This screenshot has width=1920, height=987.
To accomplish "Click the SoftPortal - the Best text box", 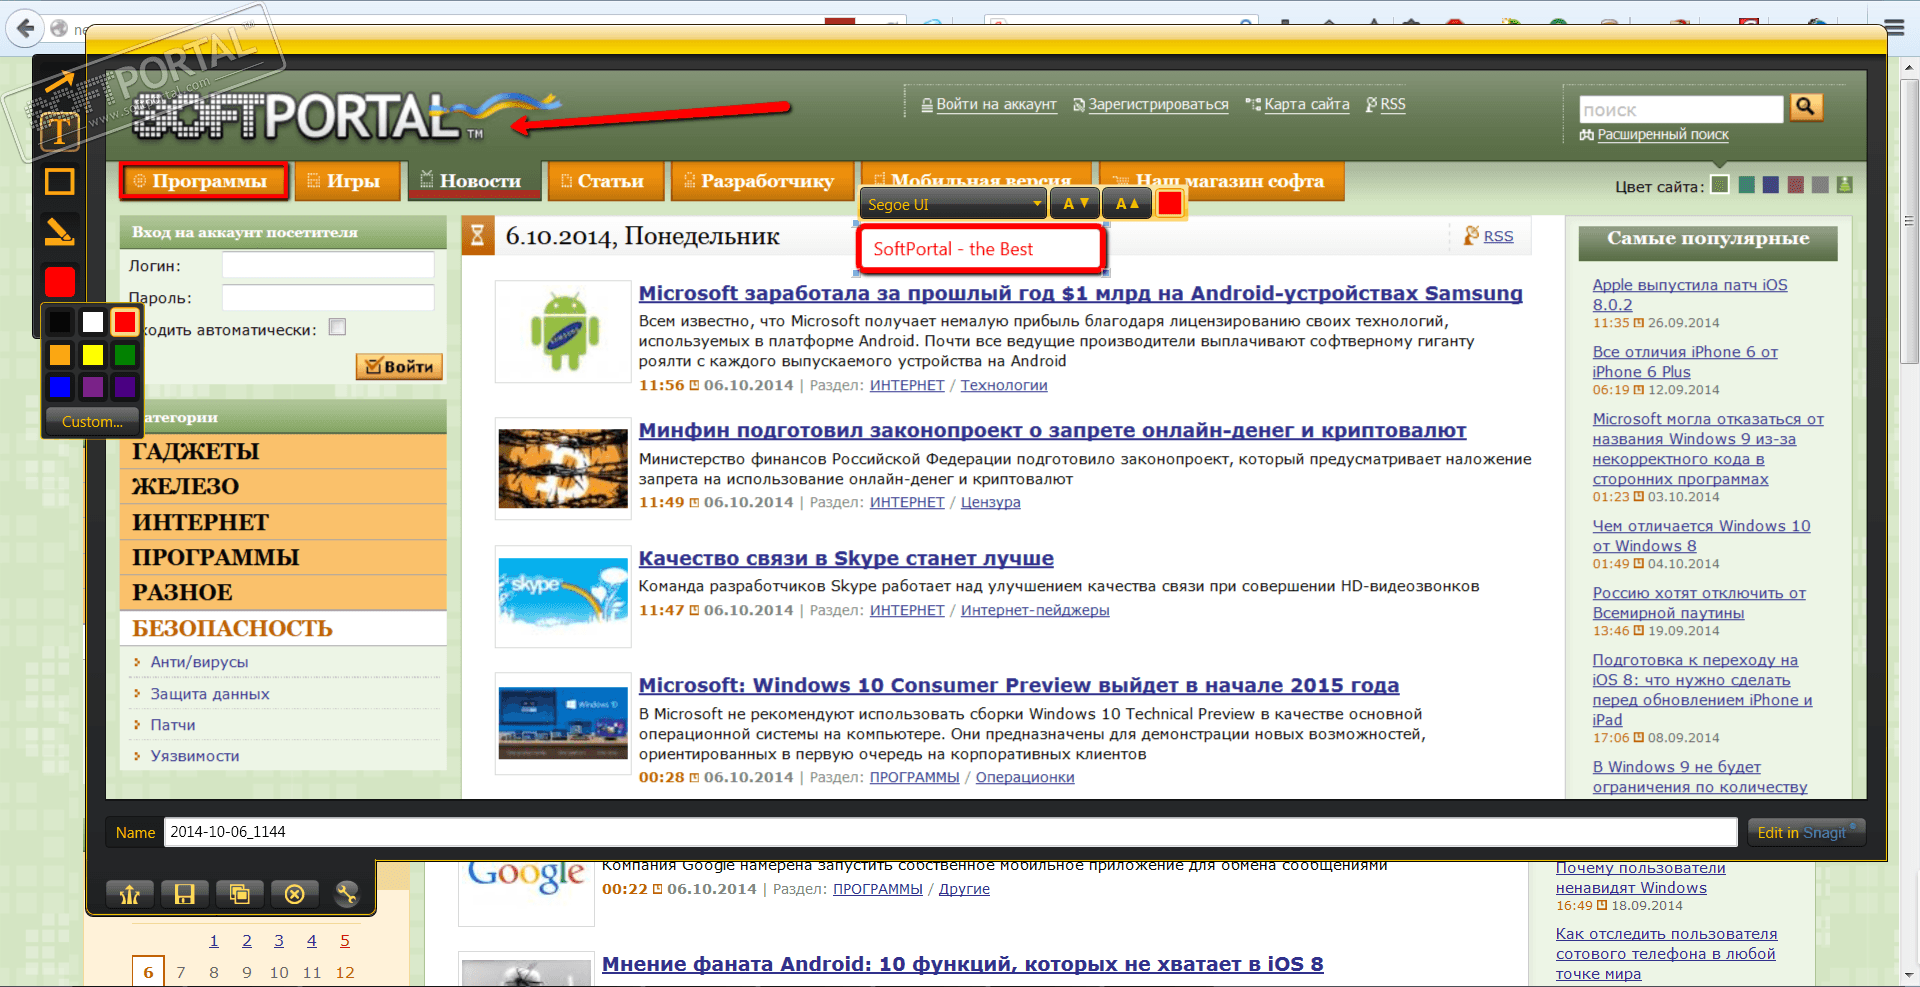I will click(x=981, y=249).
